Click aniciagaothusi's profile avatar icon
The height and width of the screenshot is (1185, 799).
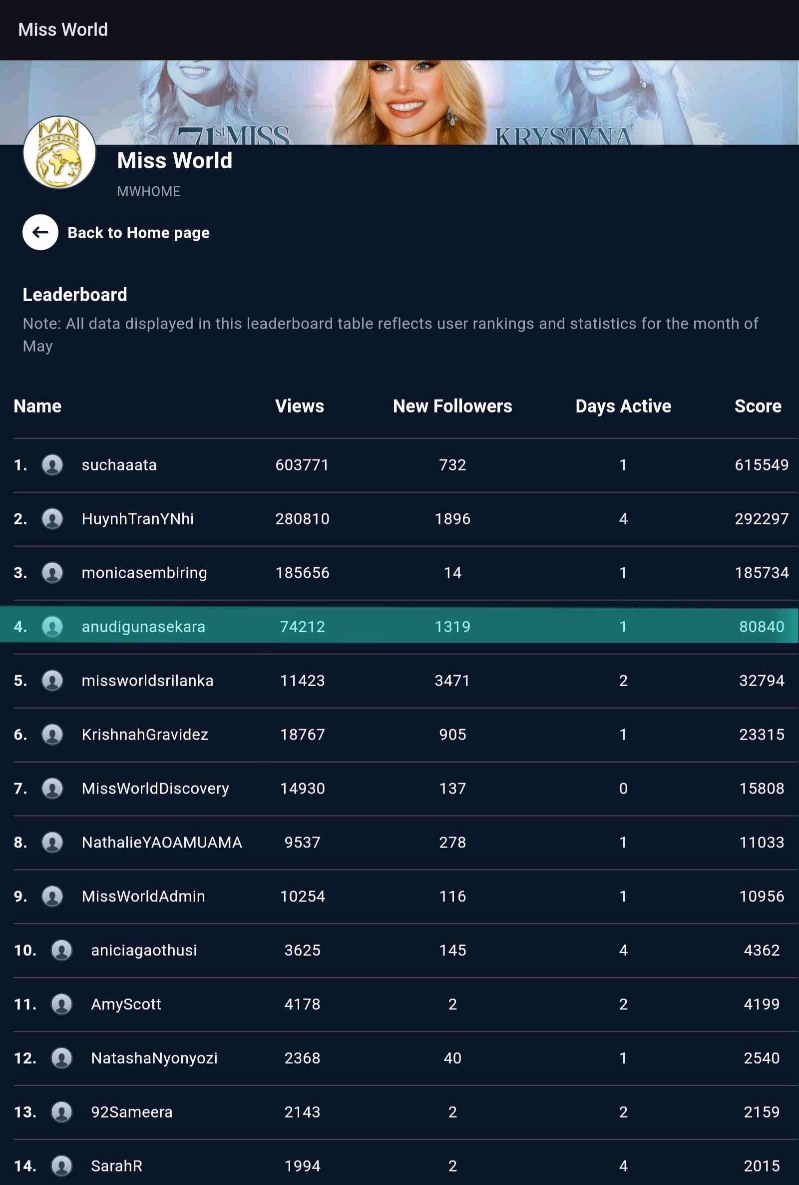[61, 950]
